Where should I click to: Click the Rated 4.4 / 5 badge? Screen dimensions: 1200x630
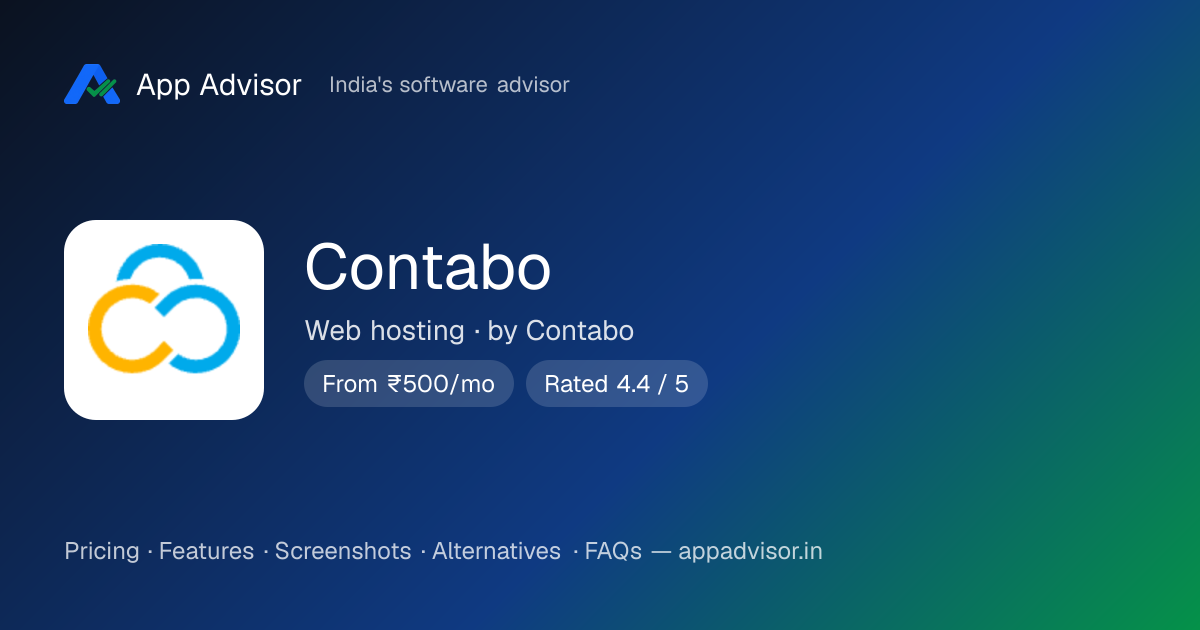[x=617, y=384]
